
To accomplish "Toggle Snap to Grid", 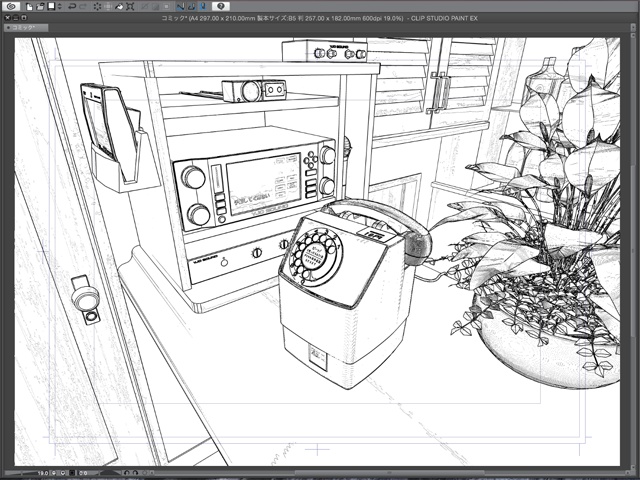I will coord(203,7).
